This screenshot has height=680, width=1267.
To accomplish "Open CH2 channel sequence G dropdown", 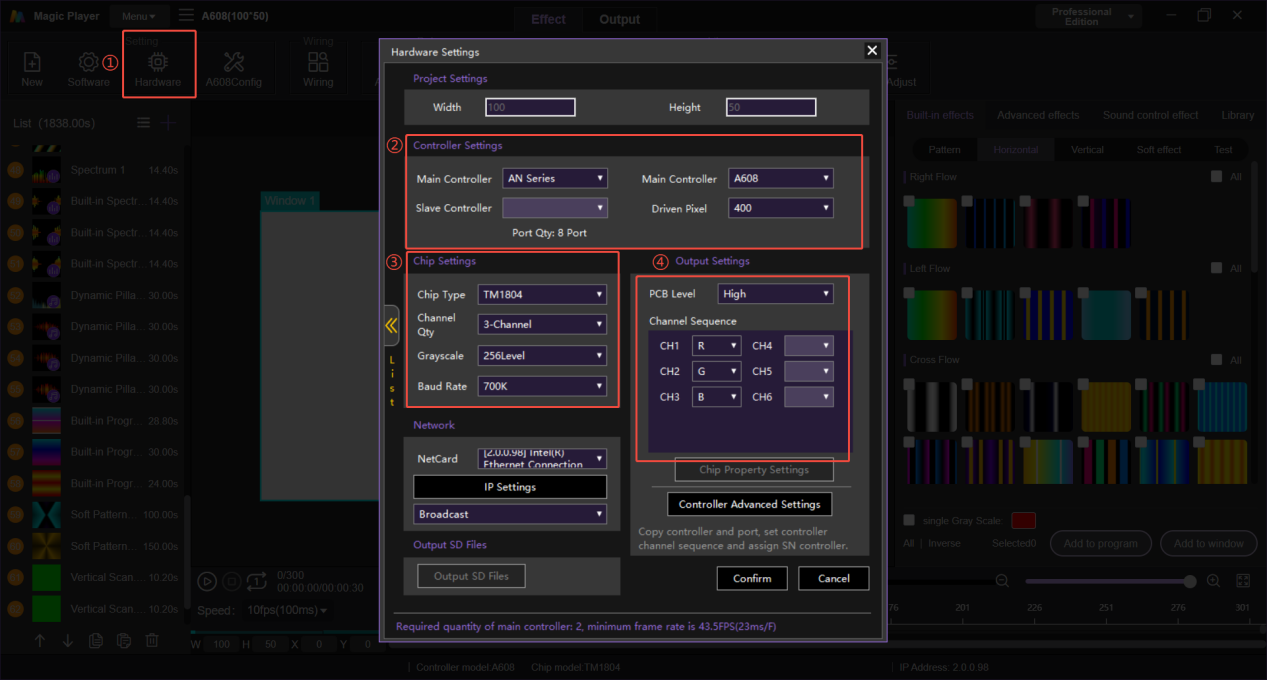I will [716, 371].
